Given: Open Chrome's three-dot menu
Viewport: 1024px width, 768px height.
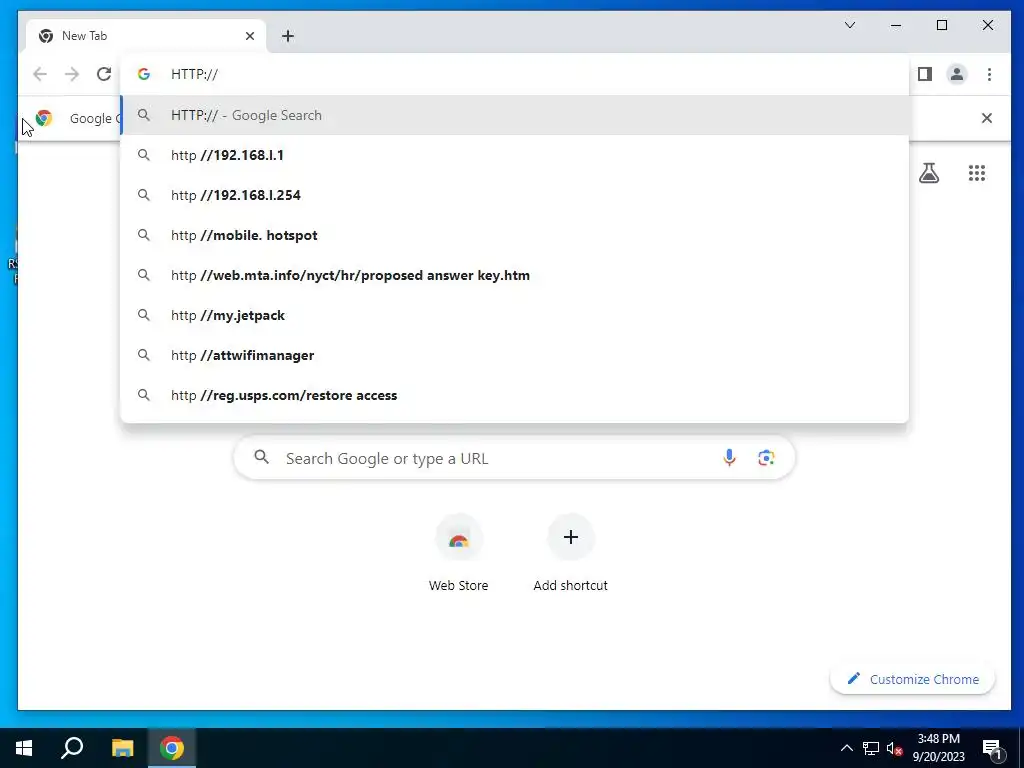Looking at the screenshot, I should [x=989, y=74].
